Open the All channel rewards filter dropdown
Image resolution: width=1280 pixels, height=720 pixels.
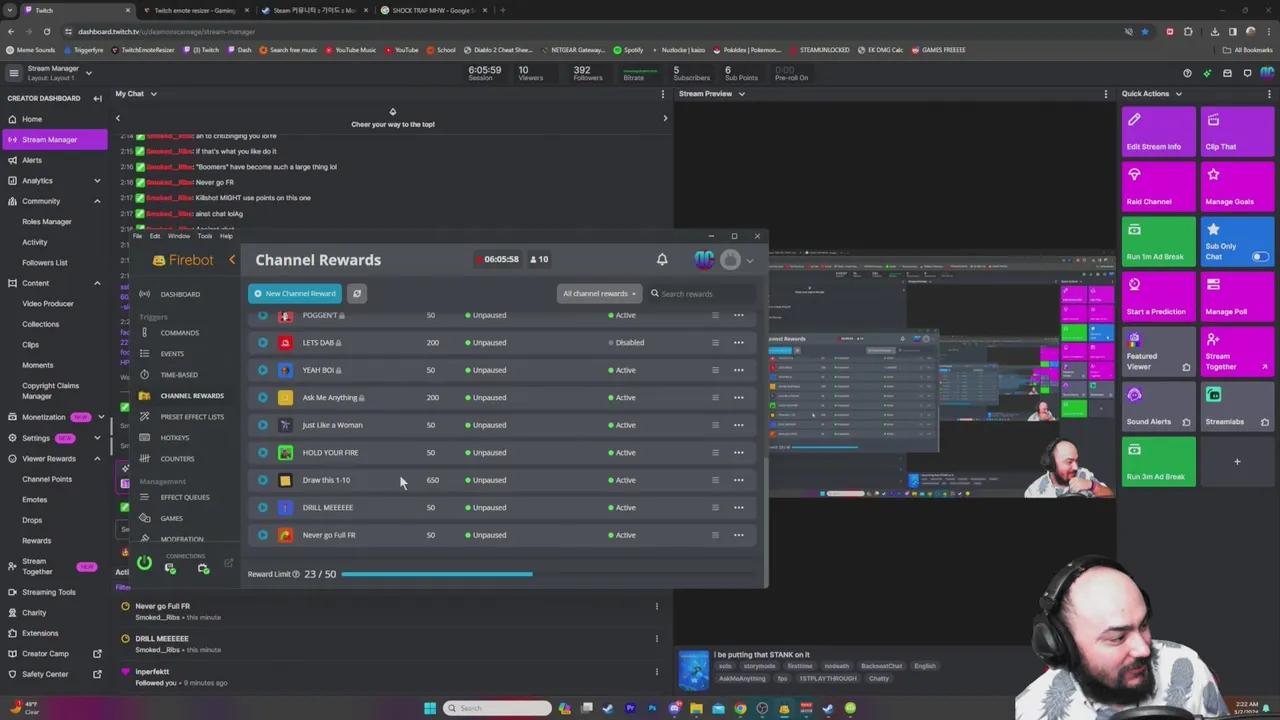pos(599,294)
